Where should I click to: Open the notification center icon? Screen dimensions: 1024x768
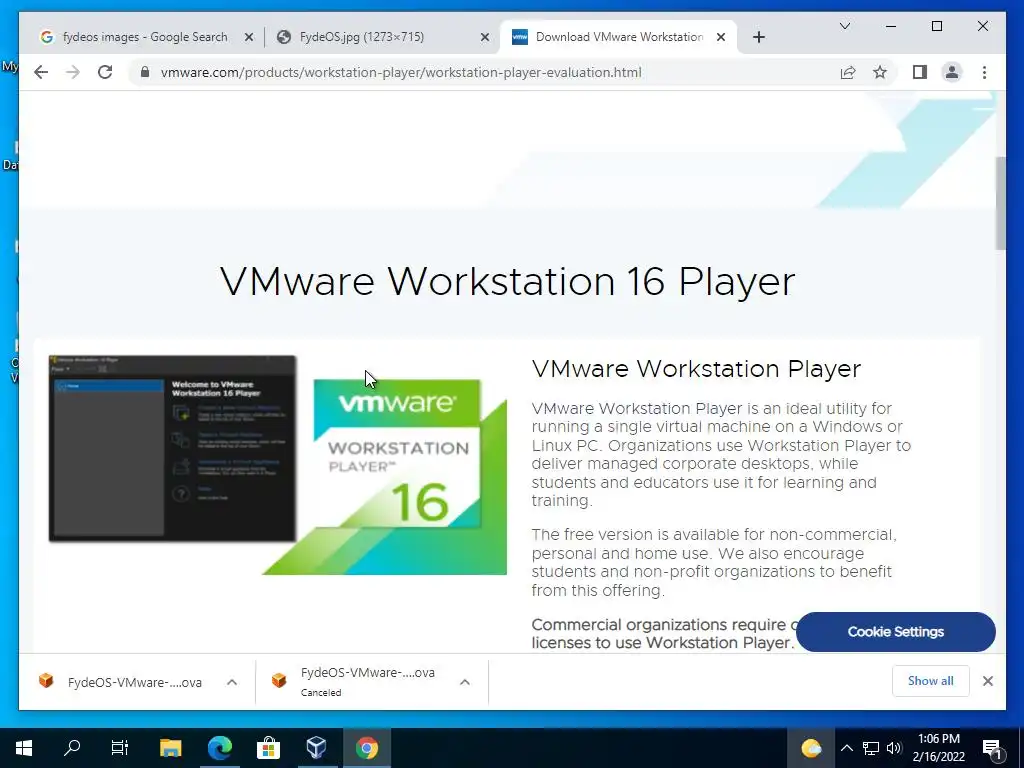tap(993, 748)
